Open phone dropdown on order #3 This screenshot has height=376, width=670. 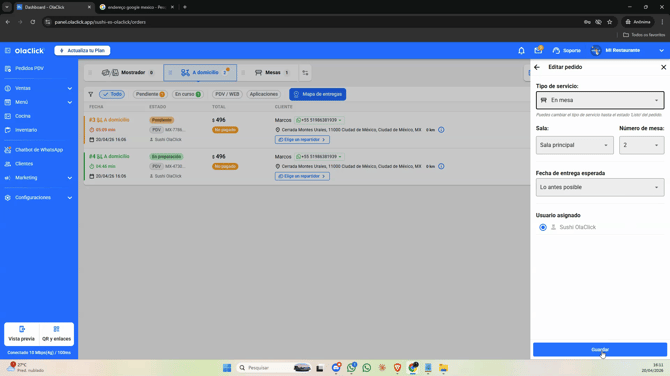coord(319,120)
